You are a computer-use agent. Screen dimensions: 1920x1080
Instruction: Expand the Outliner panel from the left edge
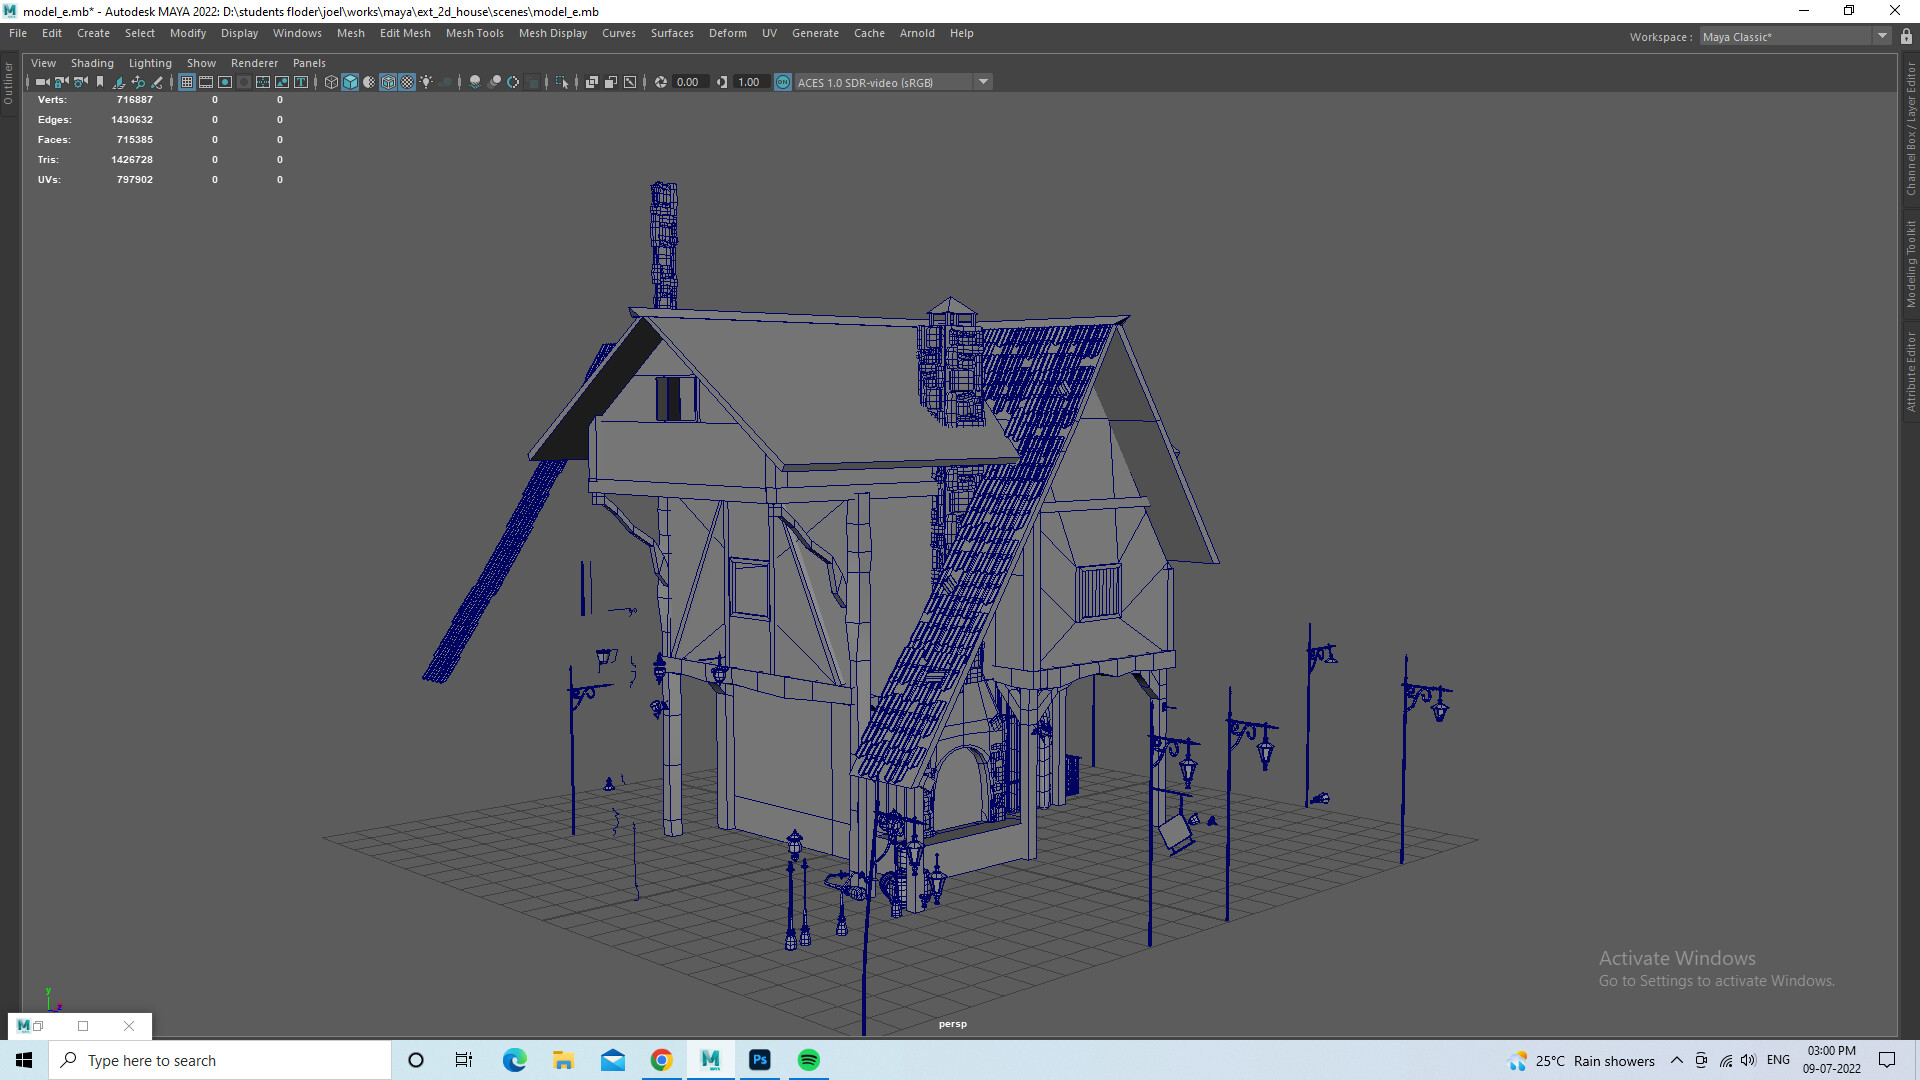coord(7,85)
